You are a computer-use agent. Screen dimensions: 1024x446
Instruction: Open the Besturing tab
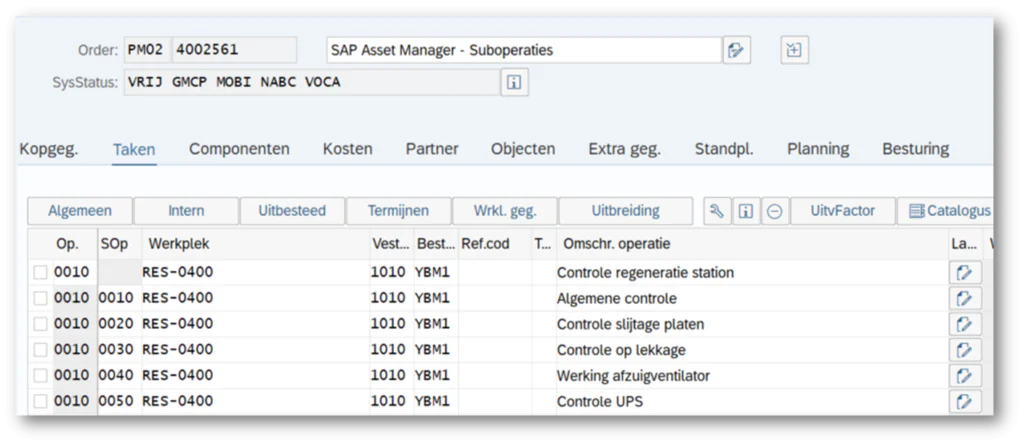[x=916, y=150]
